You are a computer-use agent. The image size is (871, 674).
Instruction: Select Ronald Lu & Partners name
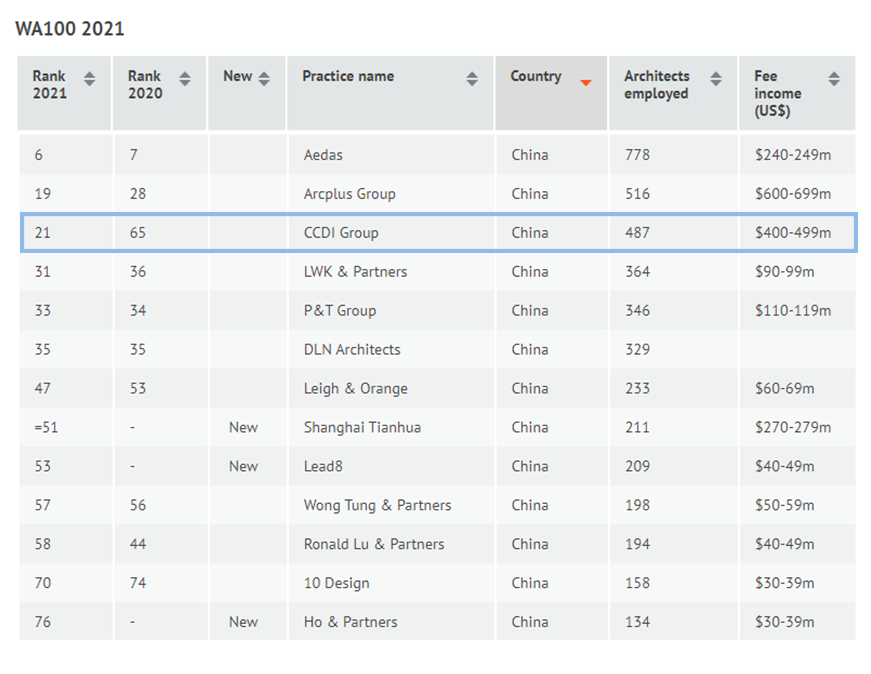tap(374, 544)
